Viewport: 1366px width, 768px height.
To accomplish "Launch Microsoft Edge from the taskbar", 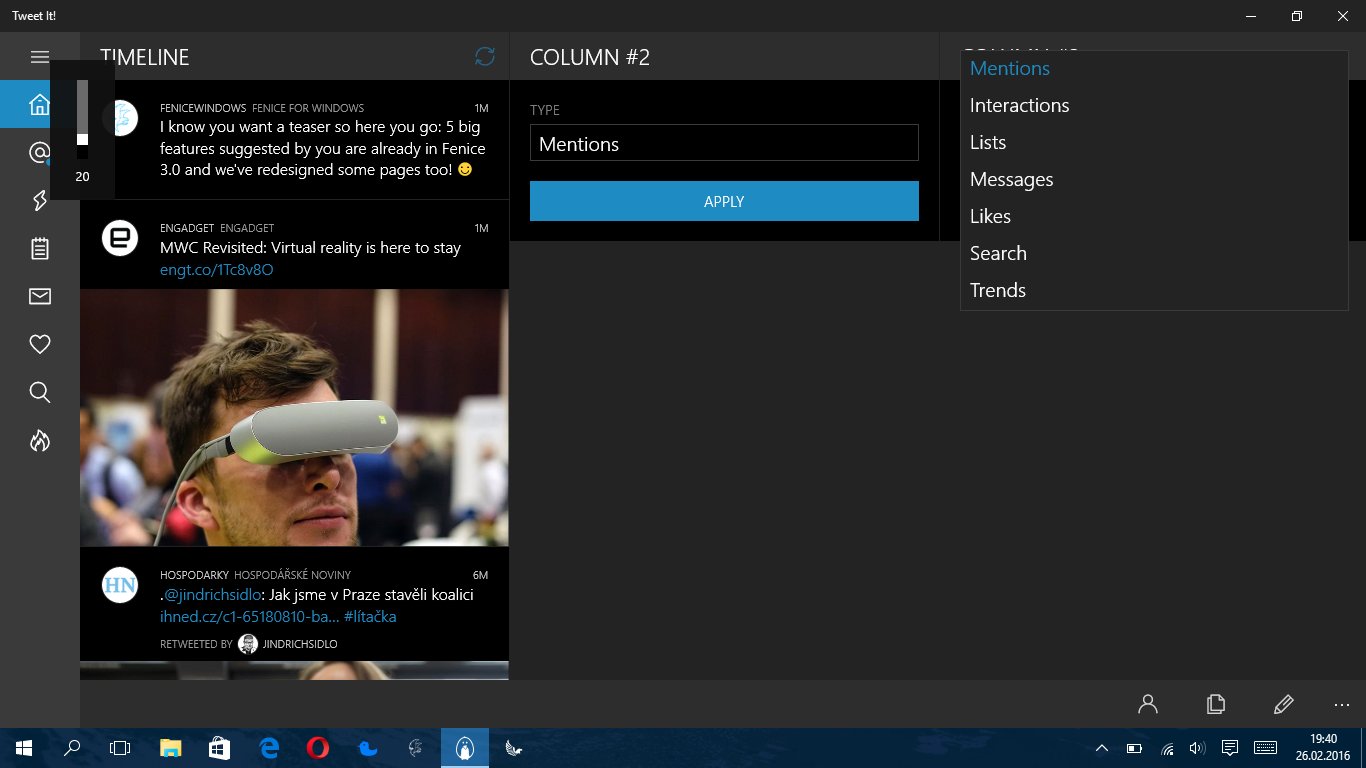I will [269, 748].
